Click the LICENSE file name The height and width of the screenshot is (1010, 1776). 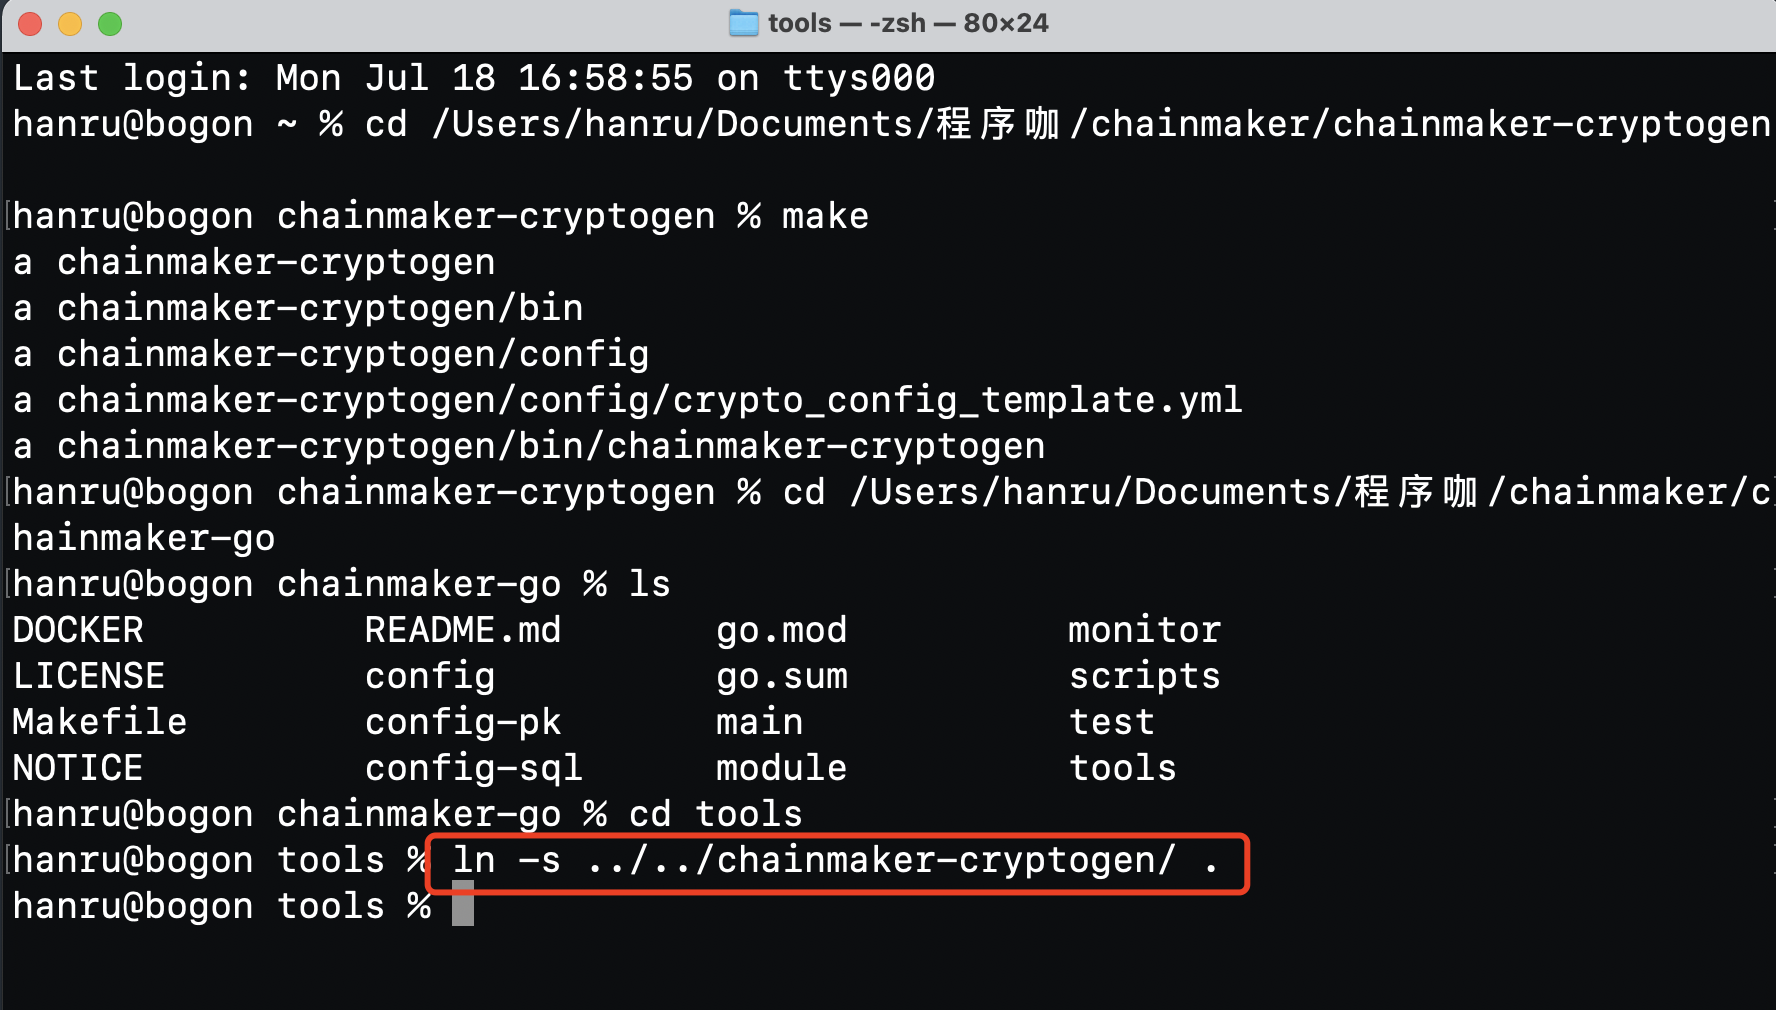pyautogui.click(x=88, y=676)
